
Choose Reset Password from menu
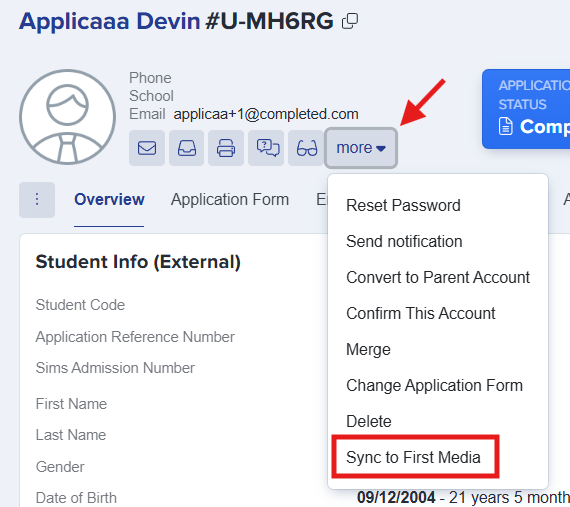[x=403, y=205]
